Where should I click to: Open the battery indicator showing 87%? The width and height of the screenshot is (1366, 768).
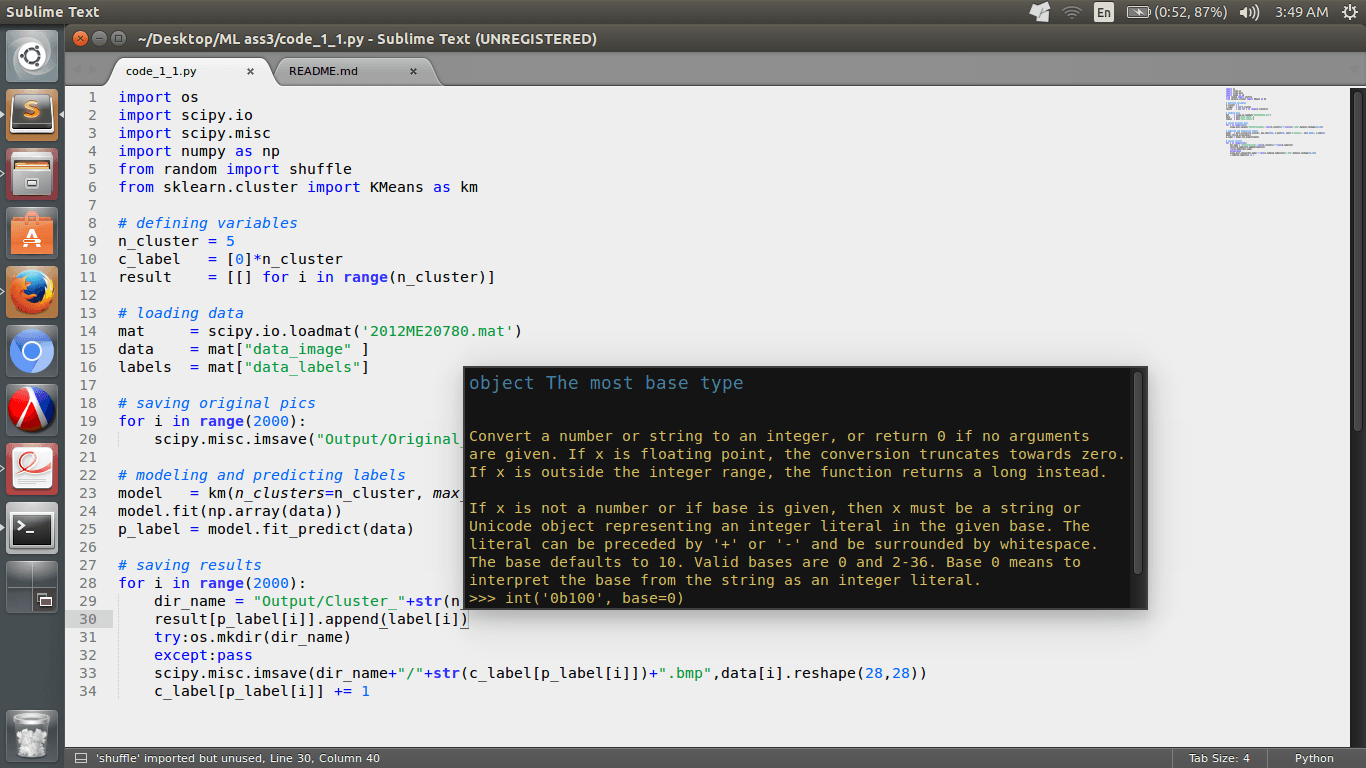(1176, 12)
